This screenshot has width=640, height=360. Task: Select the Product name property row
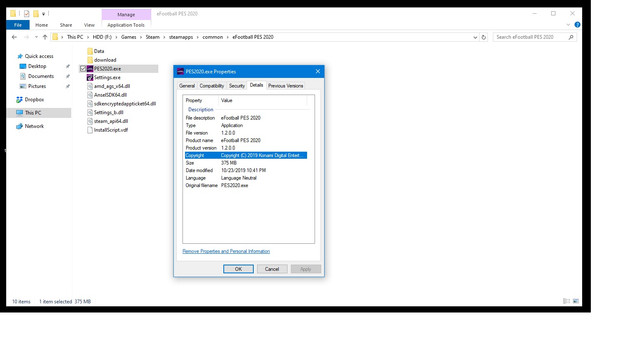(246, 140)
